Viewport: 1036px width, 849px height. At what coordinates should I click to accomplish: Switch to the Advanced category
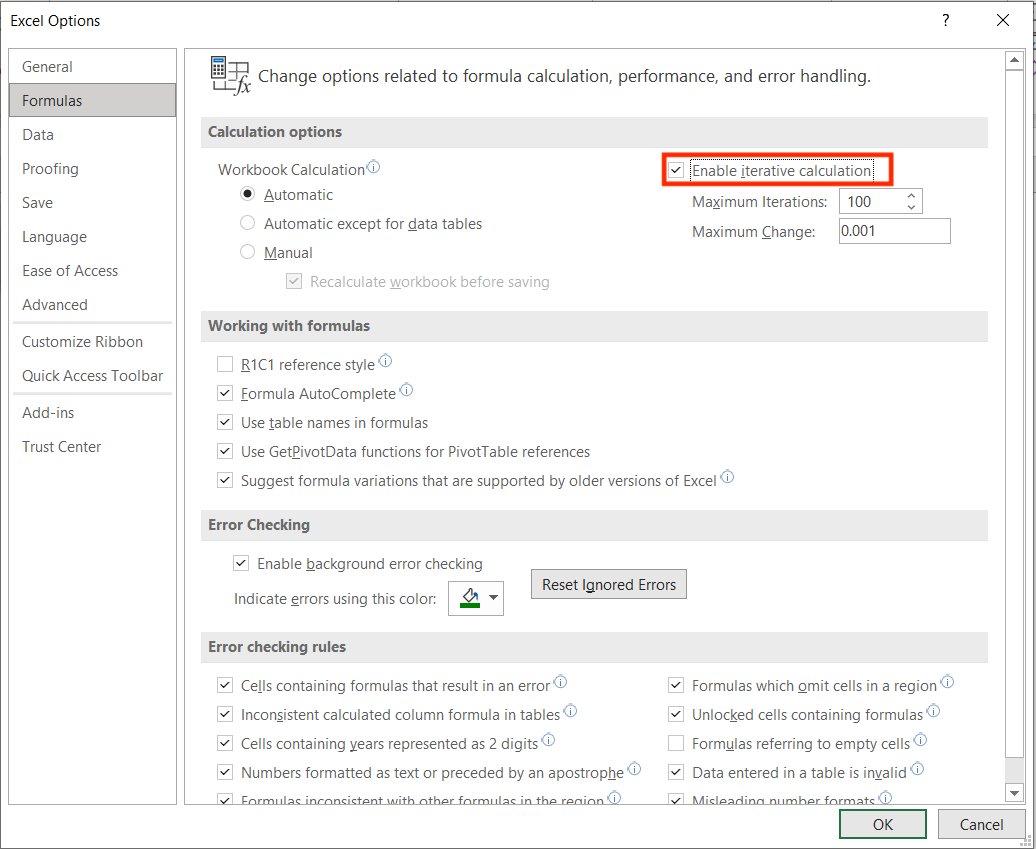[x=54, y=304]
